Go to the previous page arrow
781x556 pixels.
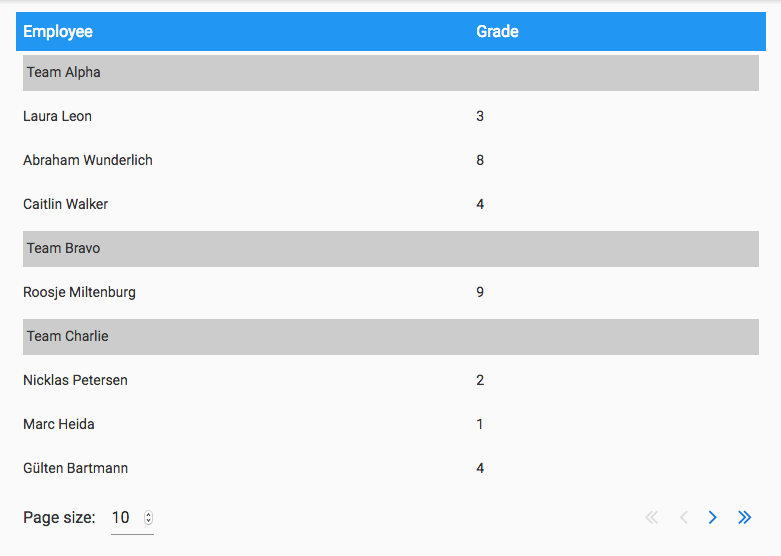(x=684, y=517)
